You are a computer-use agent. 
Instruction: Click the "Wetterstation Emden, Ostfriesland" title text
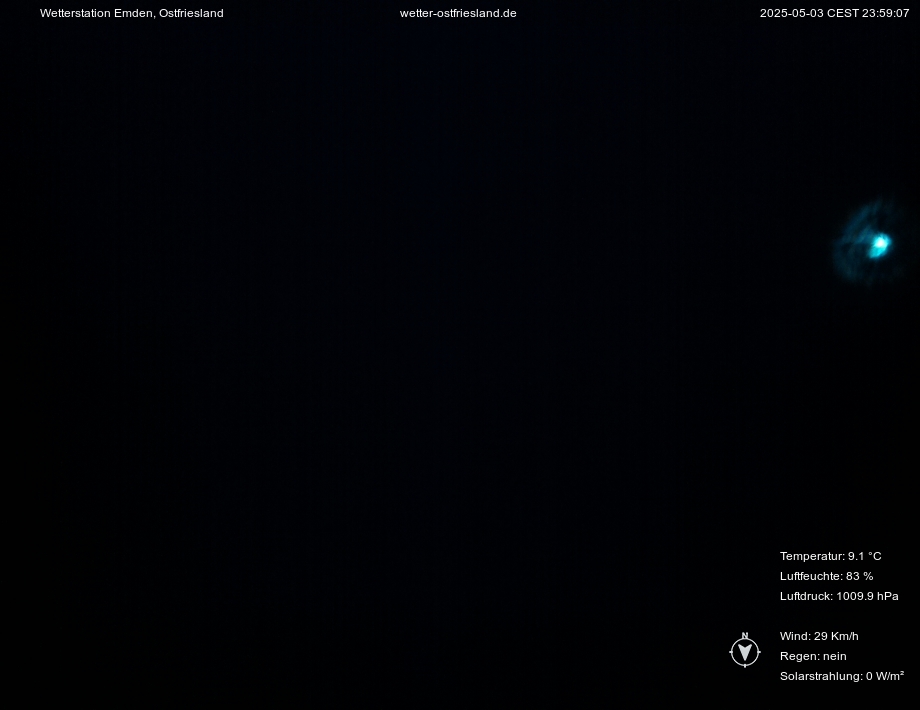pos(131,13)
